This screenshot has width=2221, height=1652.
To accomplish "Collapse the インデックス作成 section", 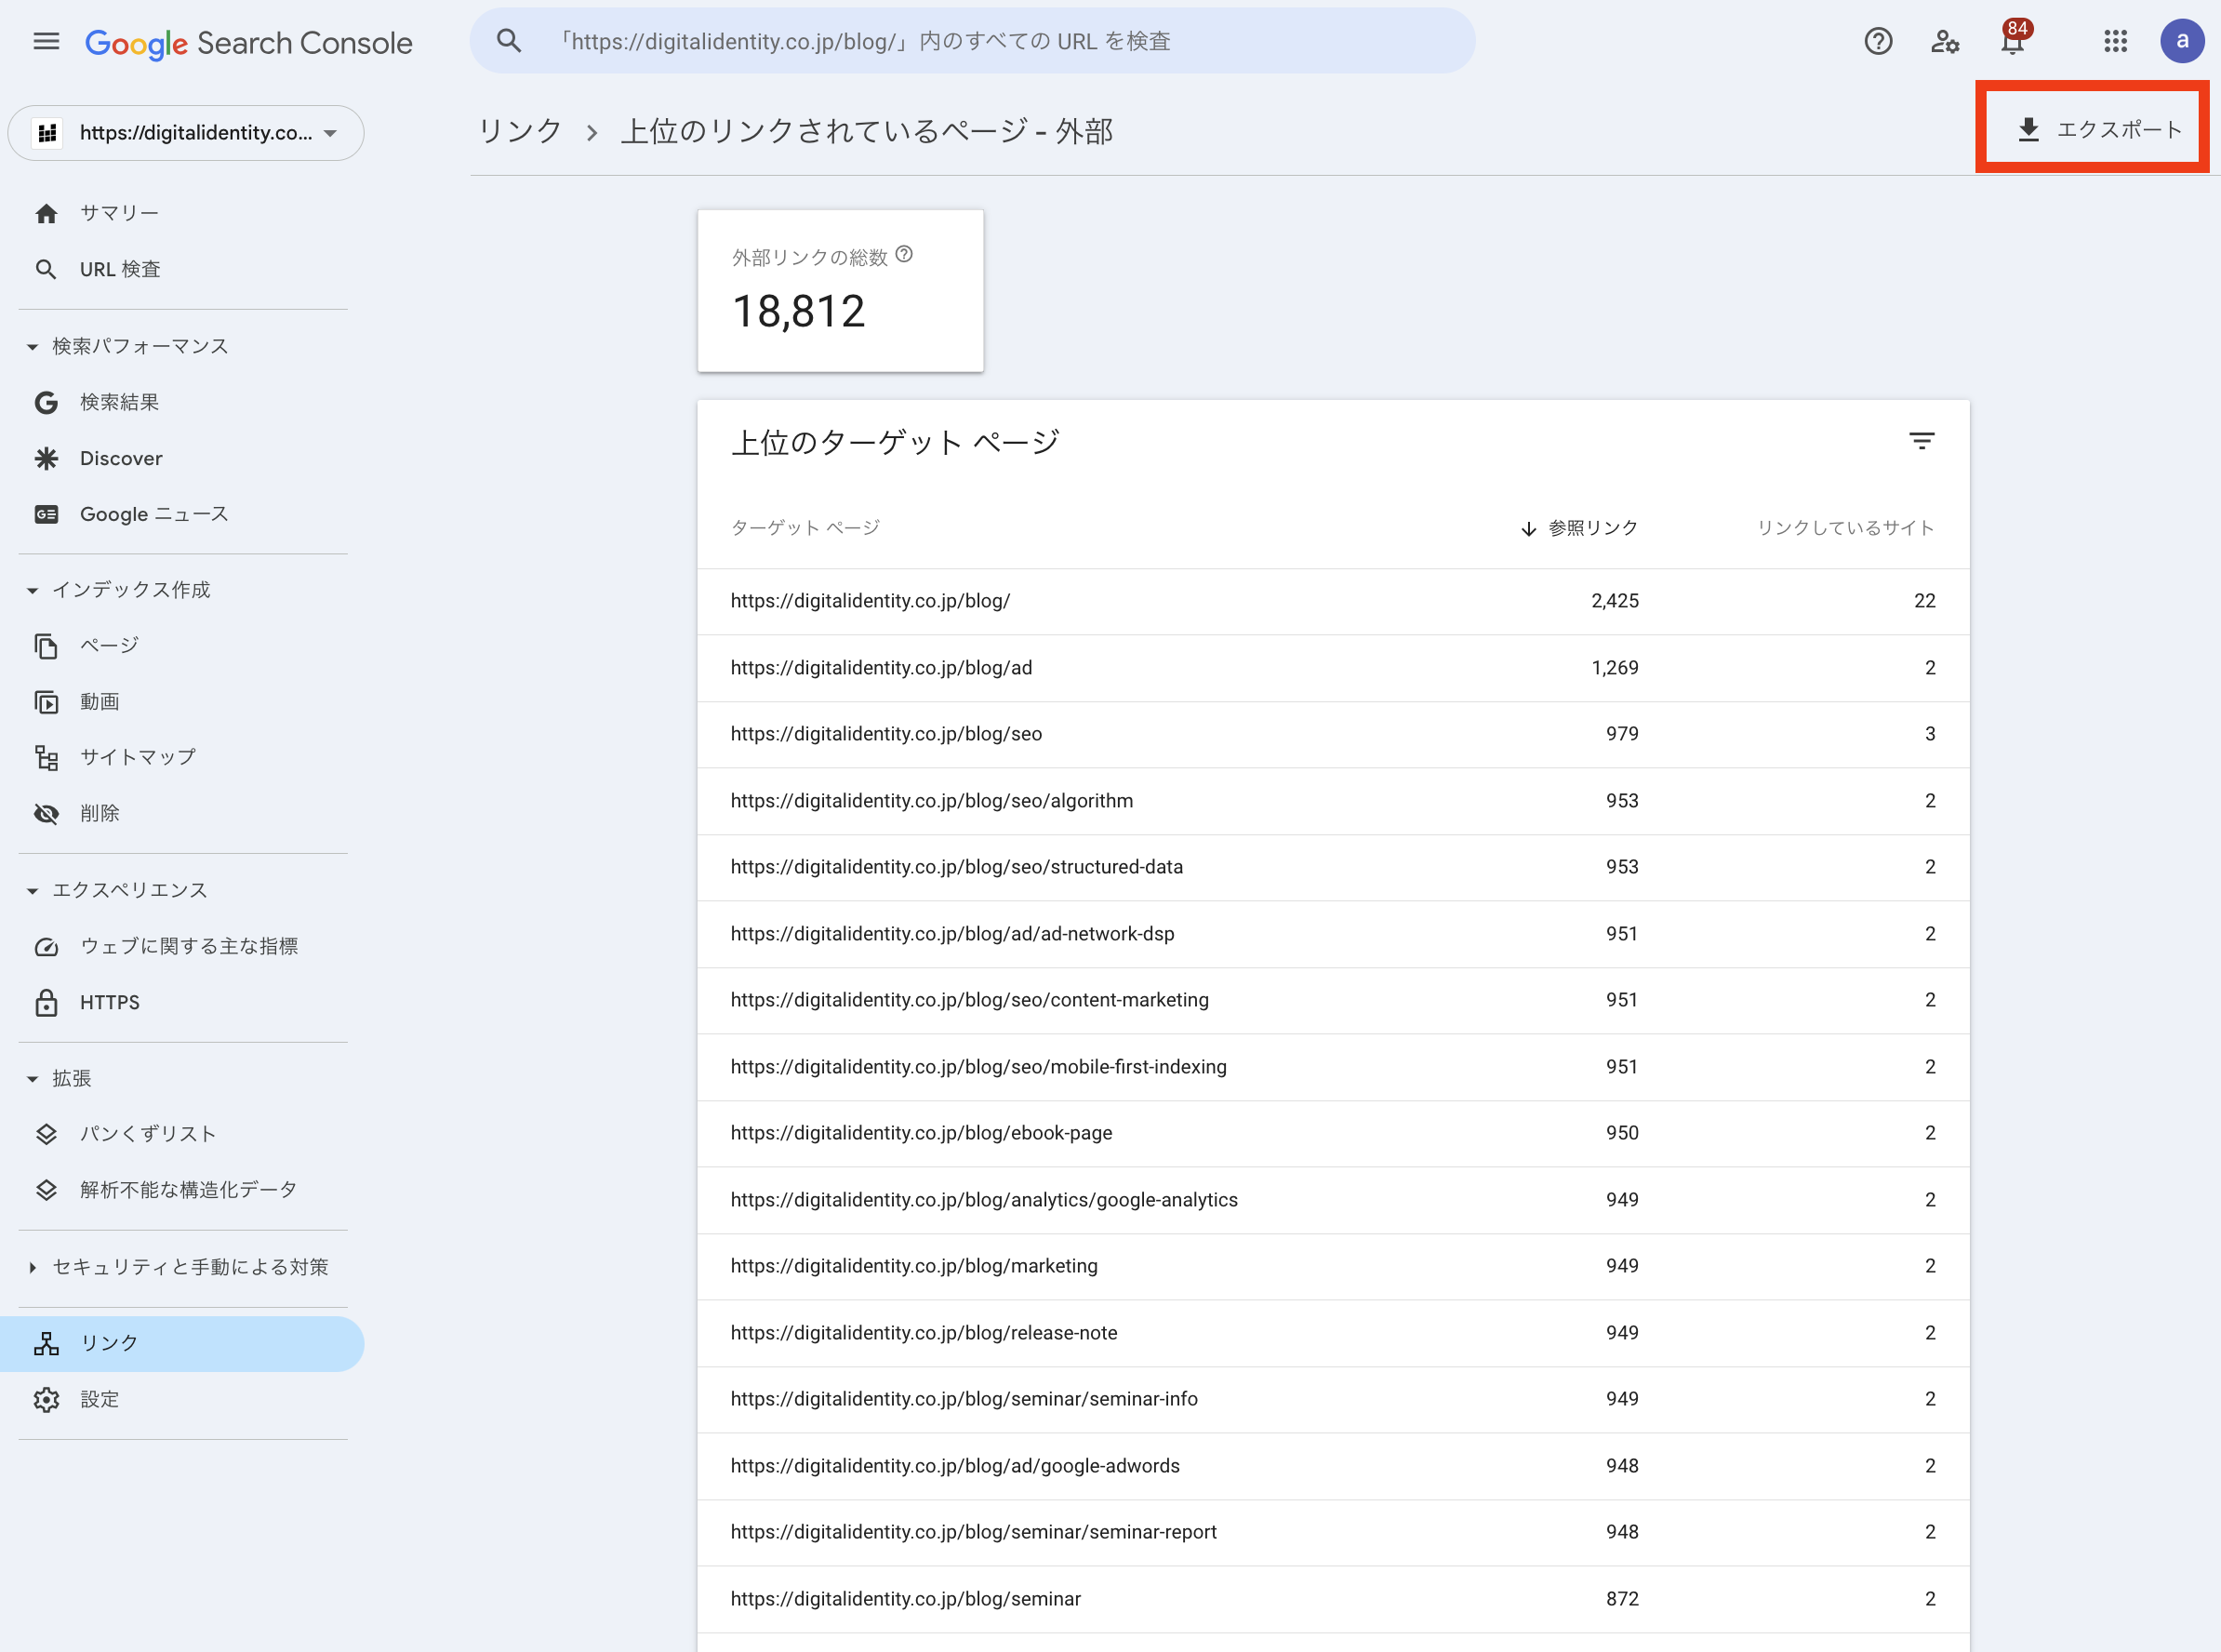I will (32, 591).
